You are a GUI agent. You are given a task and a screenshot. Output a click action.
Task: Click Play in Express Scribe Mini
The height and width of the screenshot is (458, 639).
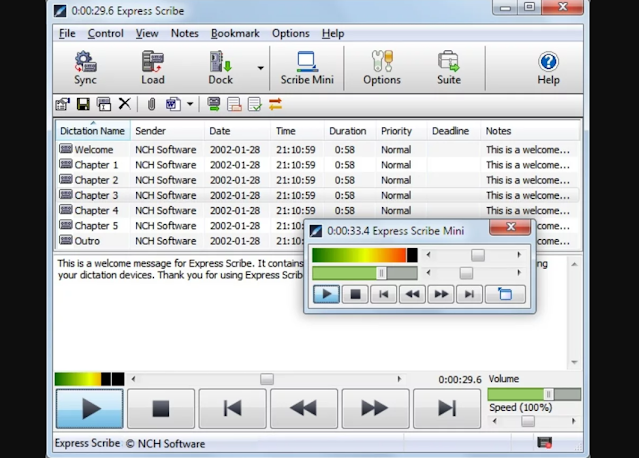coord(326,294)
